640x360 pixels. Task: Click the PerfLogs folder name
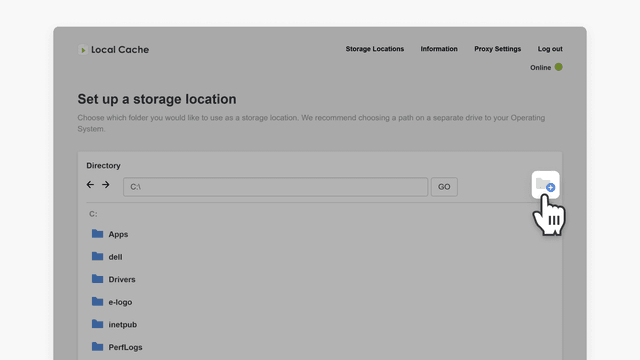125,347
